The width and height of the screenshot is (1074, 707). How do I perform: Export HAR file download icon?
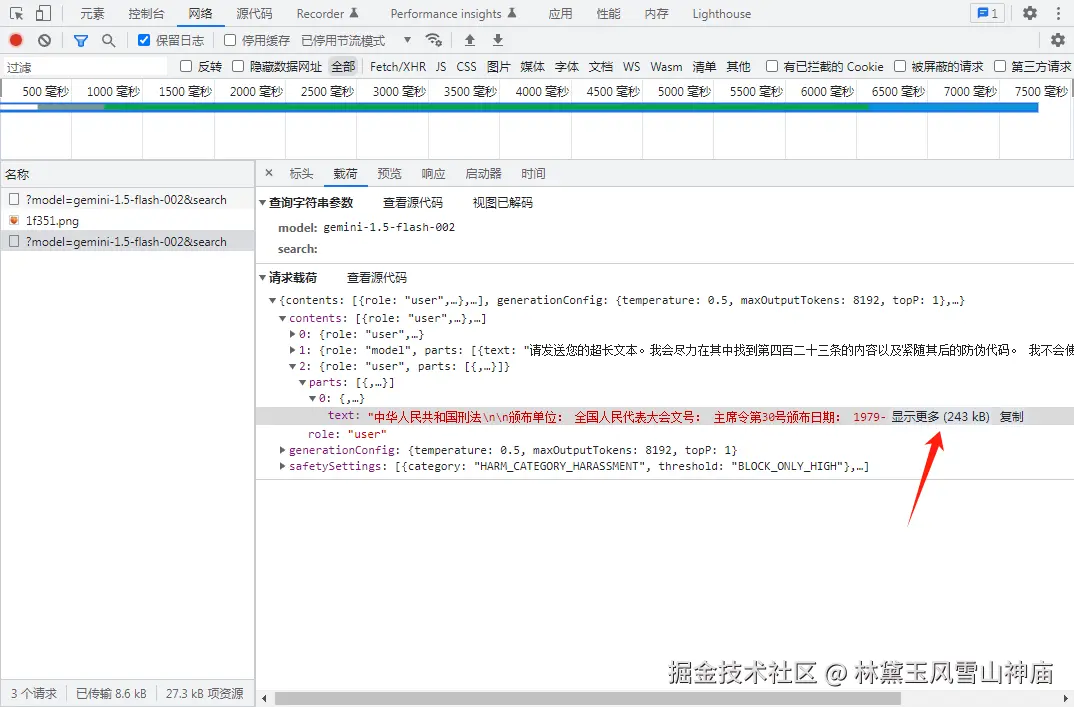point(498,40)
